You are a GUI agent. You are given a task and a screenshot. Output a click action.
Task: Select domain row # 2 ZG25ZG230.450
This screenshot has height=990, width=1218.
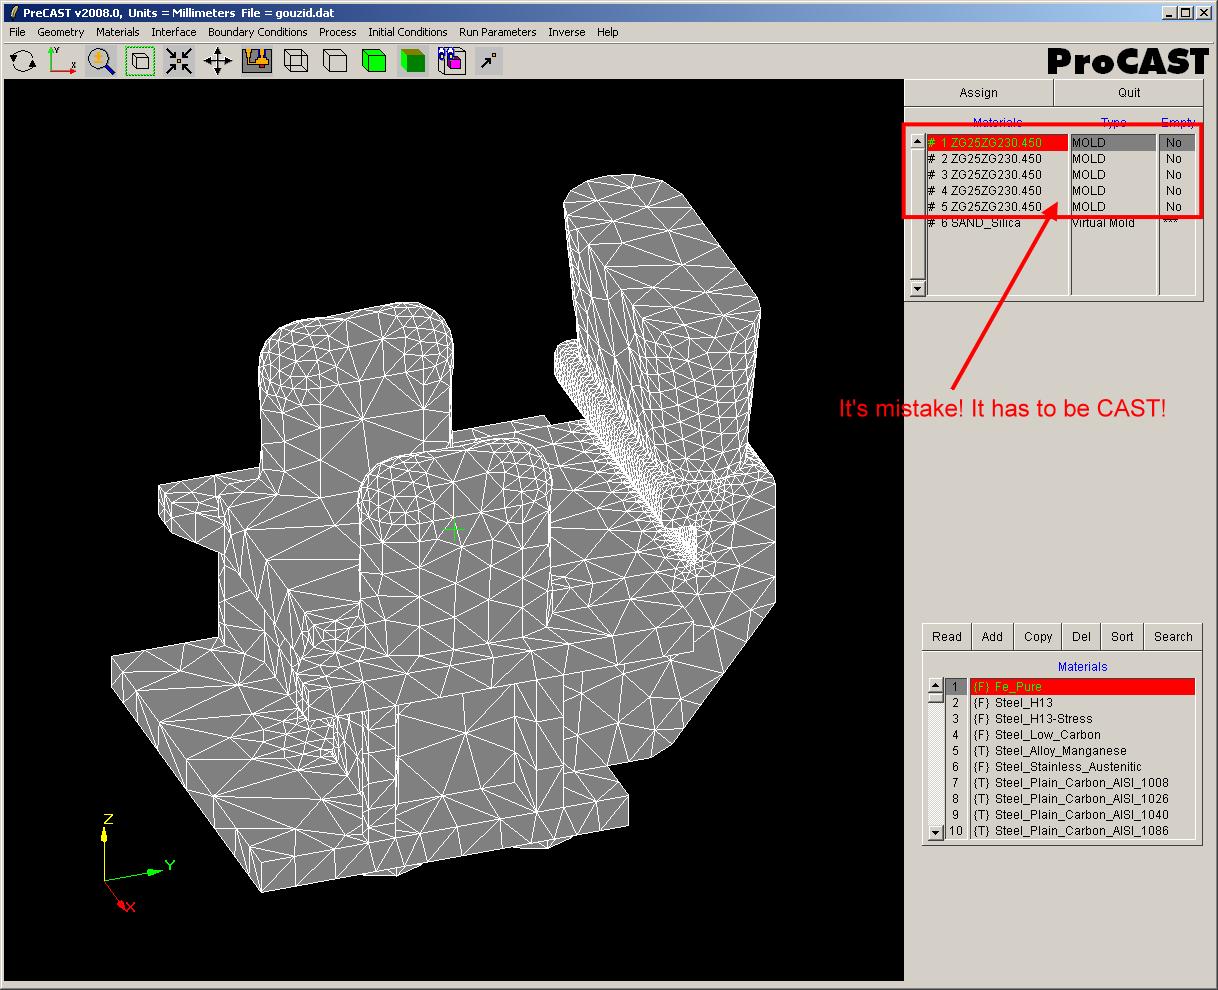coord(997,159)
